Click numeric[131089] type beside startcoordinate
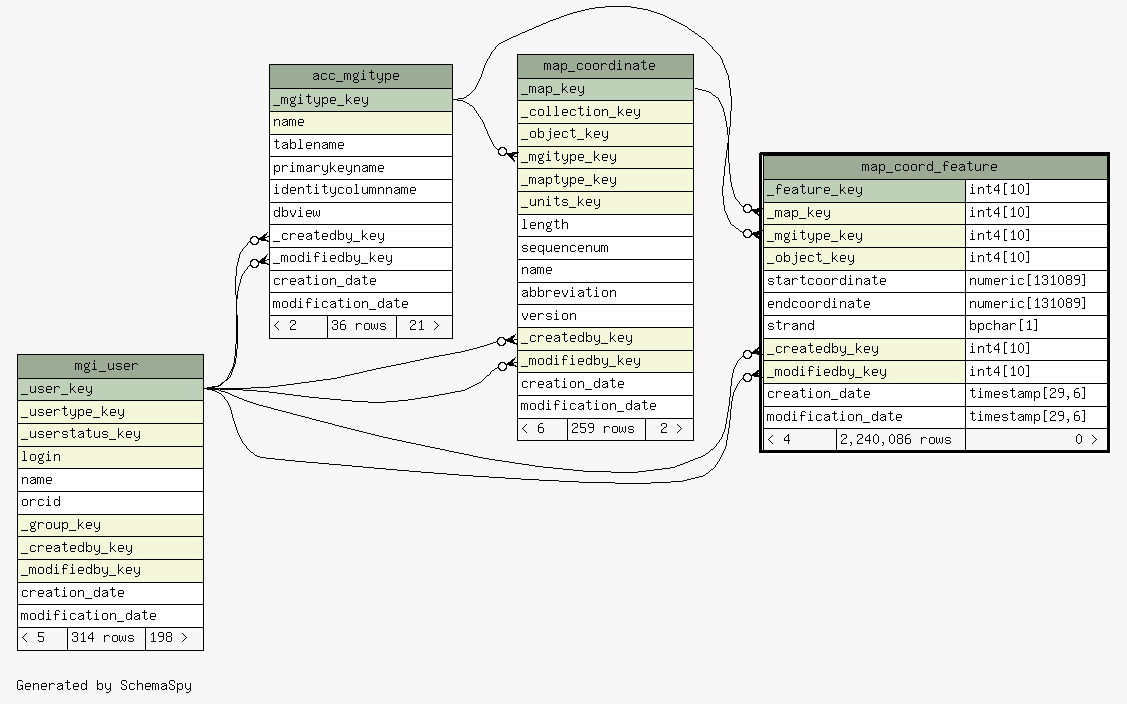The width and height of the screenshot is (1127, 704). click(1036, 281)
